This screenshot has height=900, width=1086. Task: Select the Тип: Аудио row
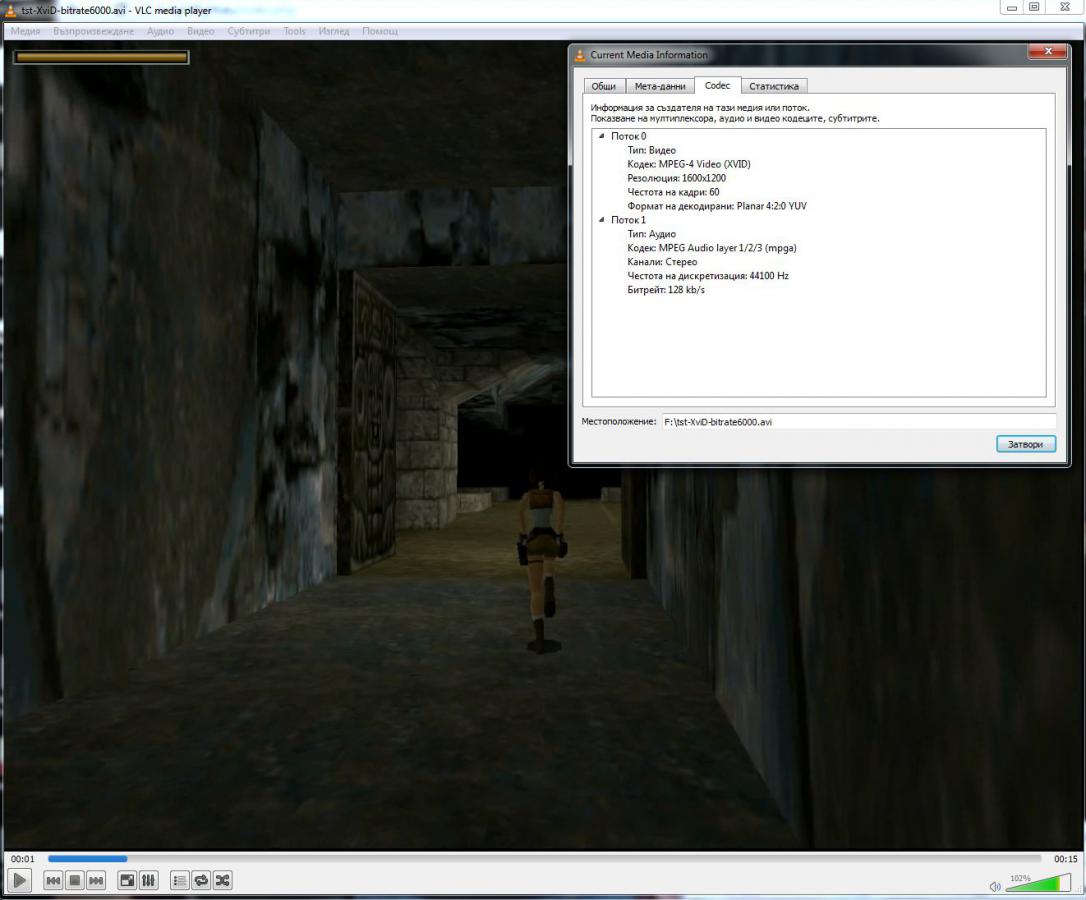point(651,234)
